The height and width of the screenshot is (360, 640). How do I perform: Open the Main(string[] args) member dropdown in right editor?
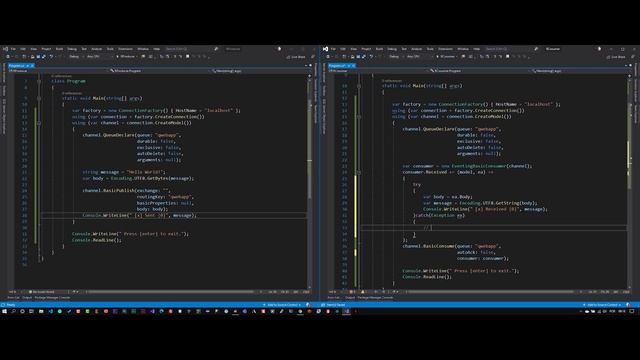pyautogui.click(x=579, y=71)
